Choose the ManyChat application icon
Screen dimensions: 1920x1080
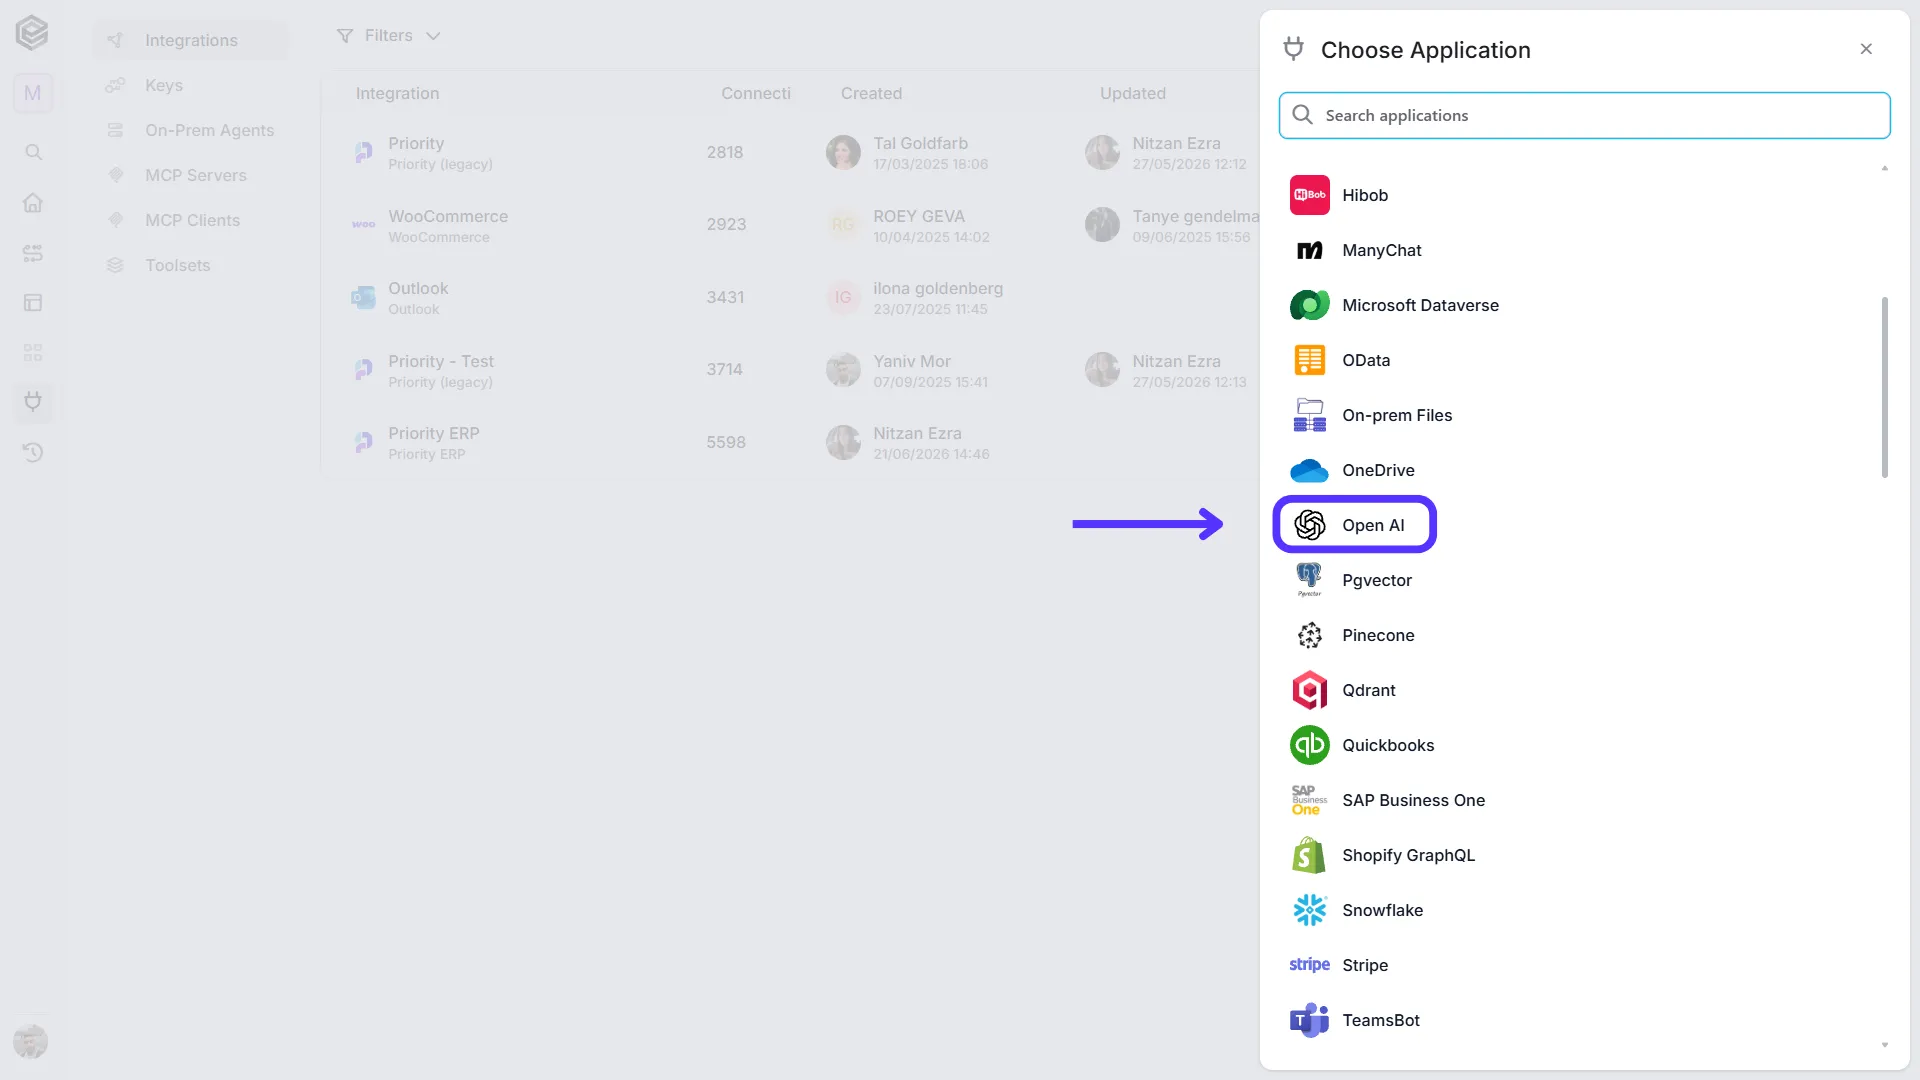pos(1309,250)
